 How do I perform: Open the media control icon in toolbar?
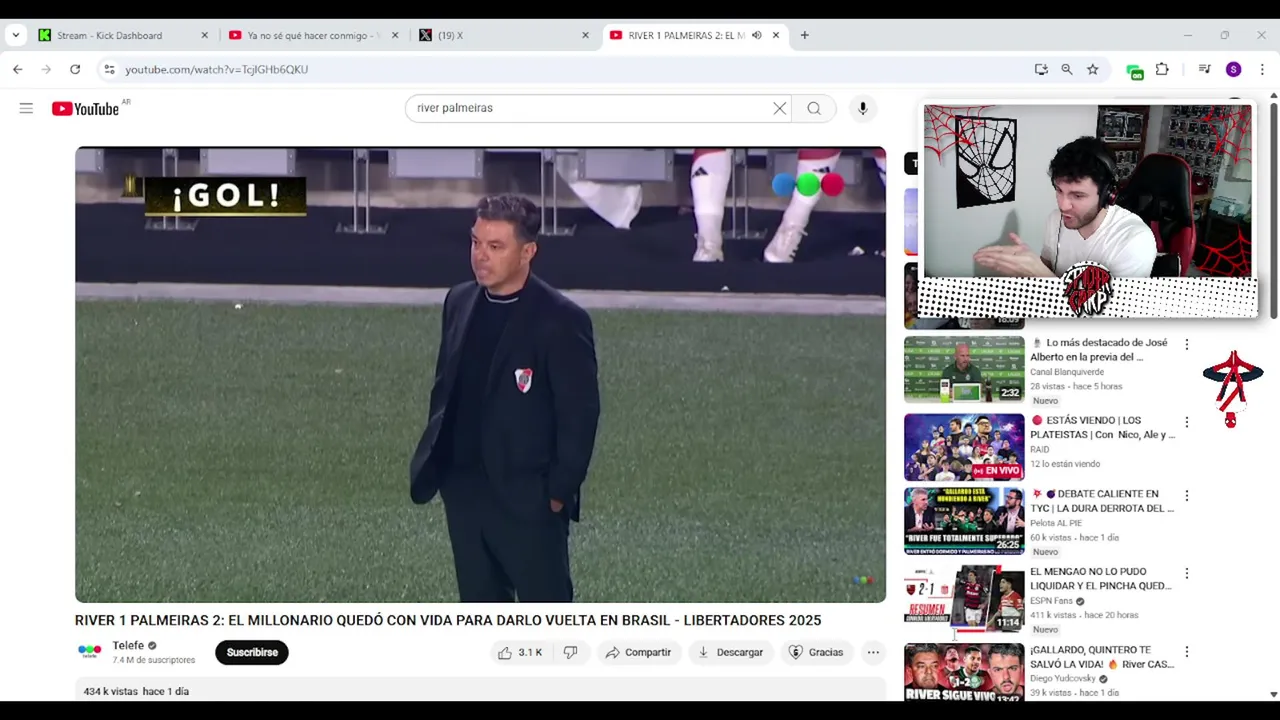point(1205,69)
